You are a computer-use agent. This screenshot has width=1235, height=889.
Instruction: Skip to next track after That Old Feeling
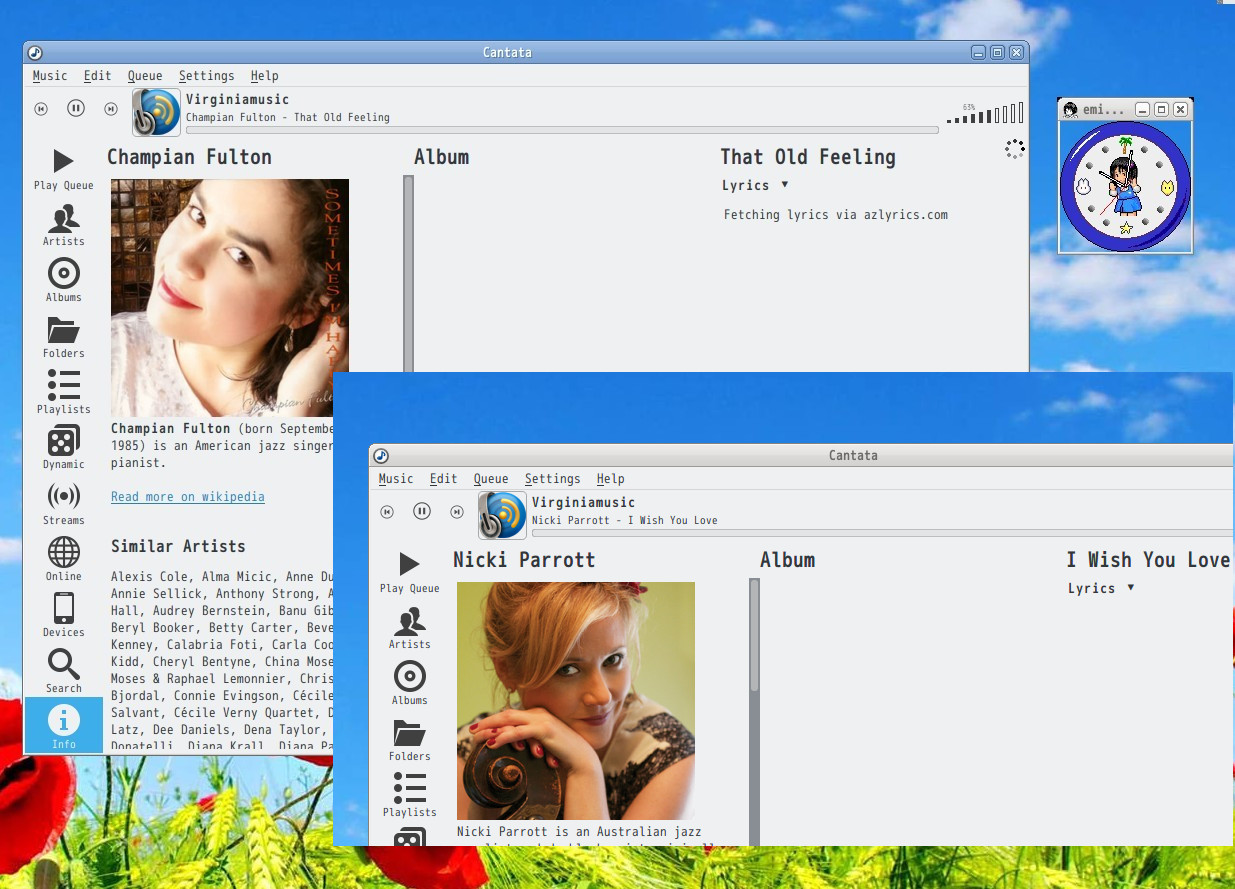[111, 108]
